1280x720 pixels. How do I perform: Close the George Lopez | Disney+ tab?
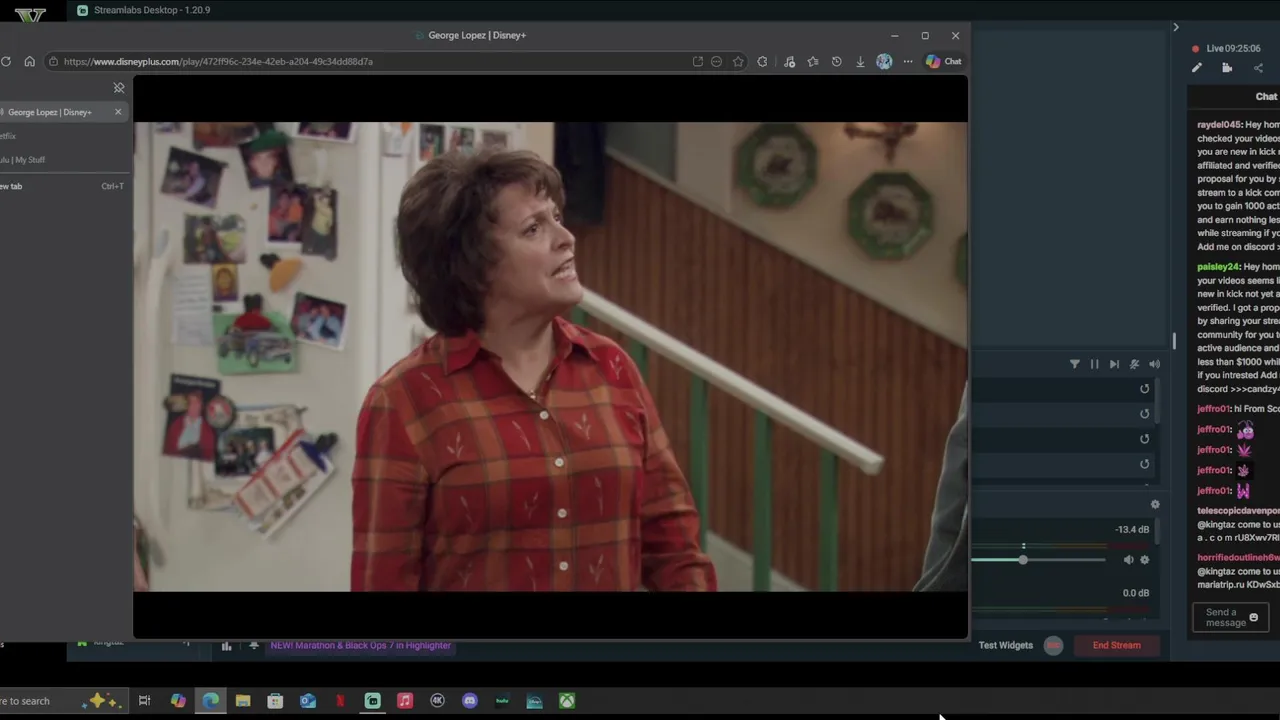point(118,112)
